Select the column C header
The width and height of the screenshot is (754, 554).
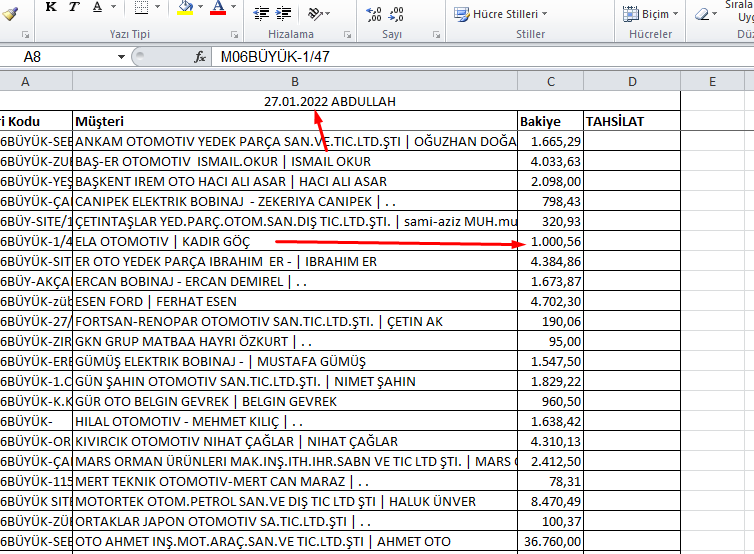coord(550,81)
